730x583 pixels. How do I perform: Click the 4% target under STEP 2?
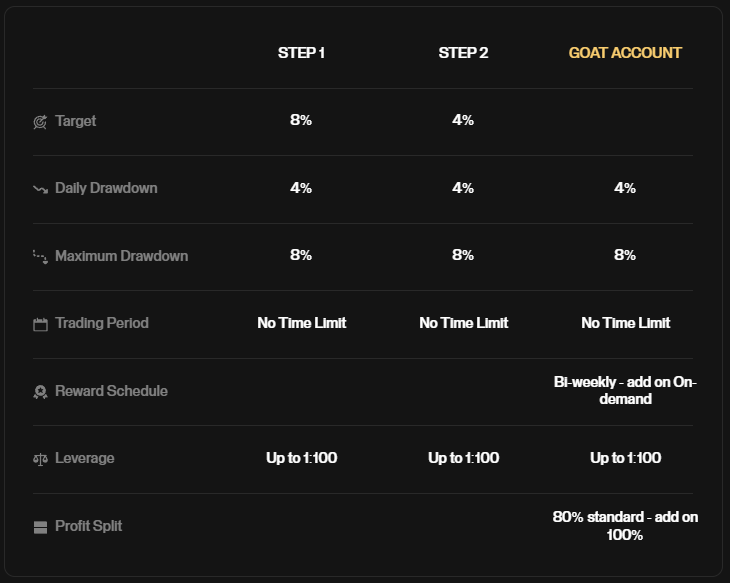pyautogui.click(x=463, y=120)
